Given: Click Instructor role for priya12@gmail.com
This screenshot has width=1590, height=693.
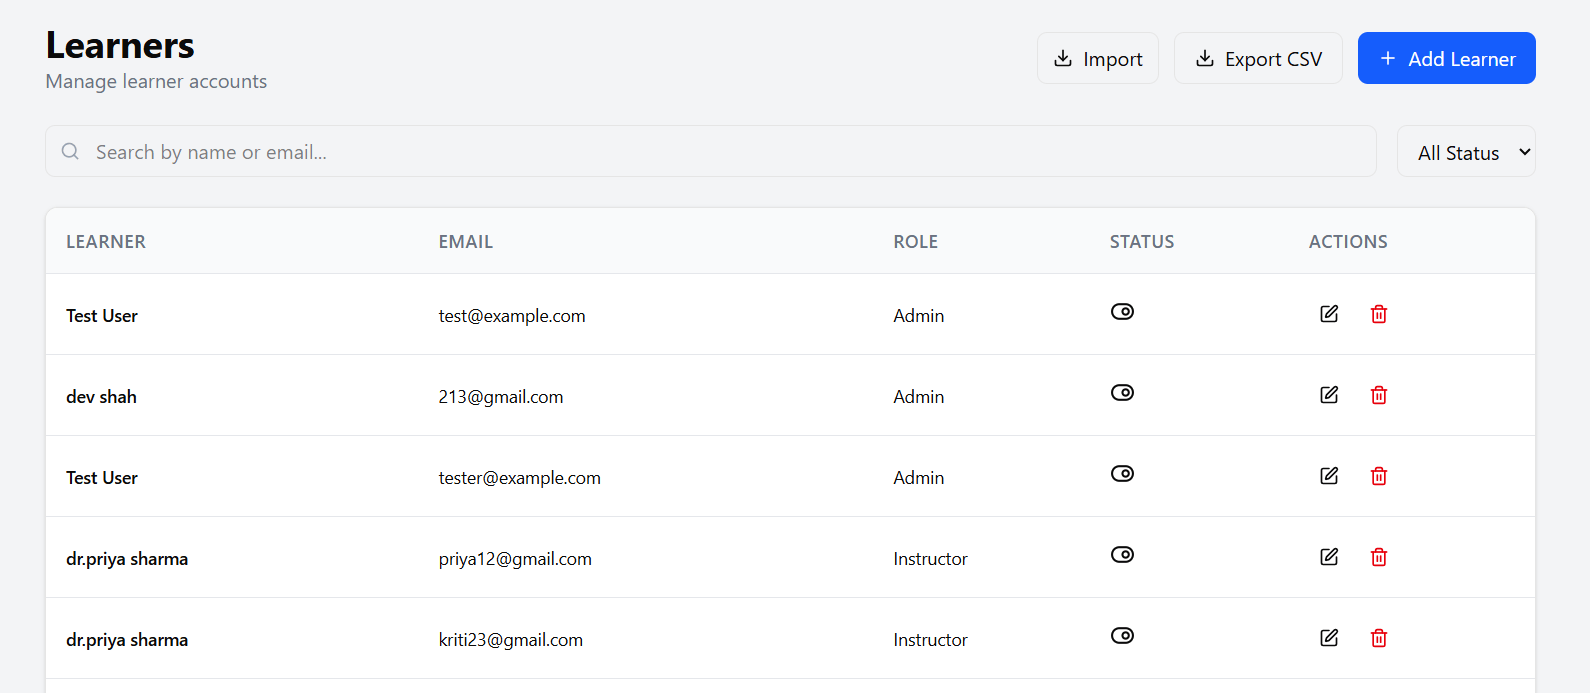Looking at the screenshot, I should coord(931,559).
